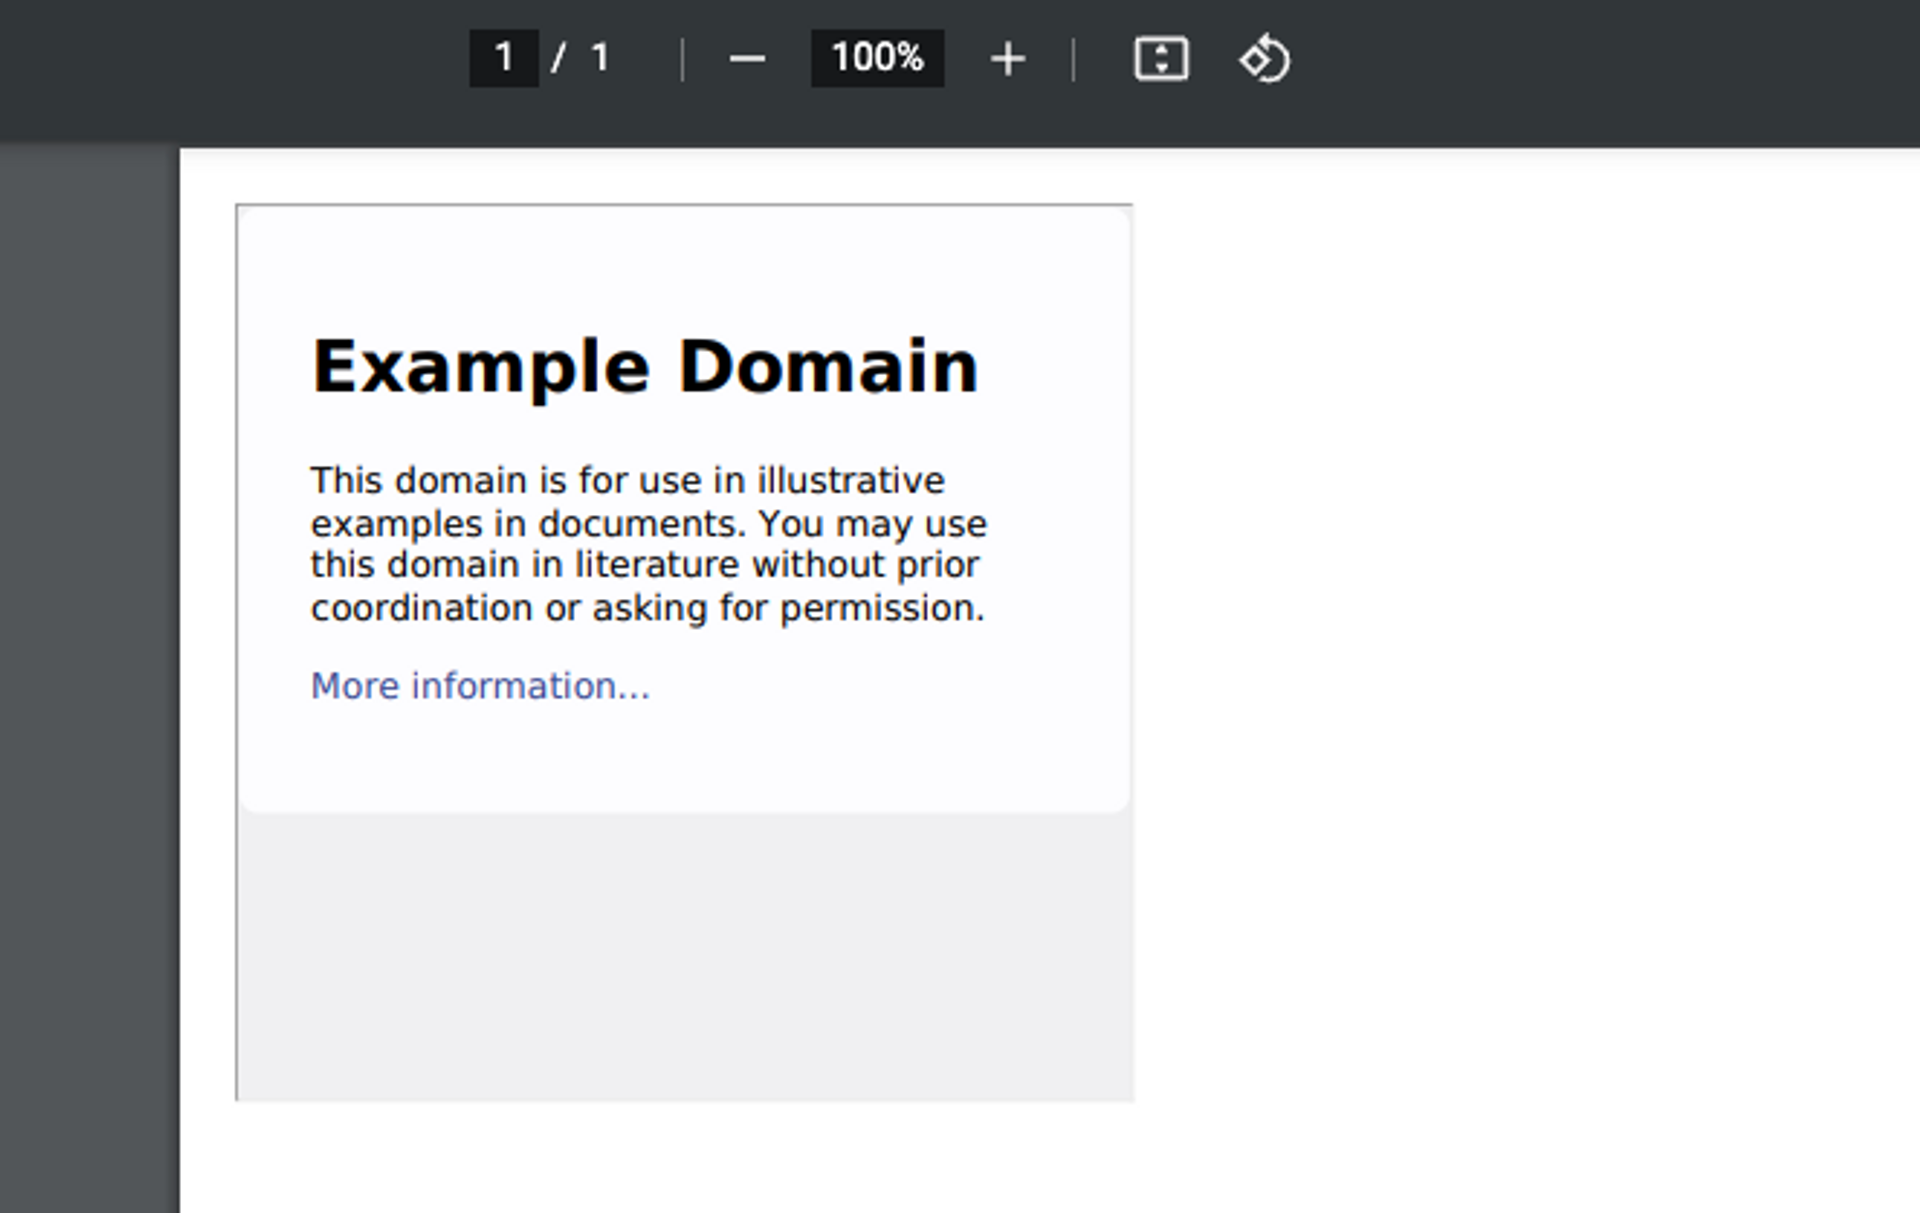Click the word "coordination" in the paragraph
This screenshot has height=1213, width=1920.
pos(421,608)
